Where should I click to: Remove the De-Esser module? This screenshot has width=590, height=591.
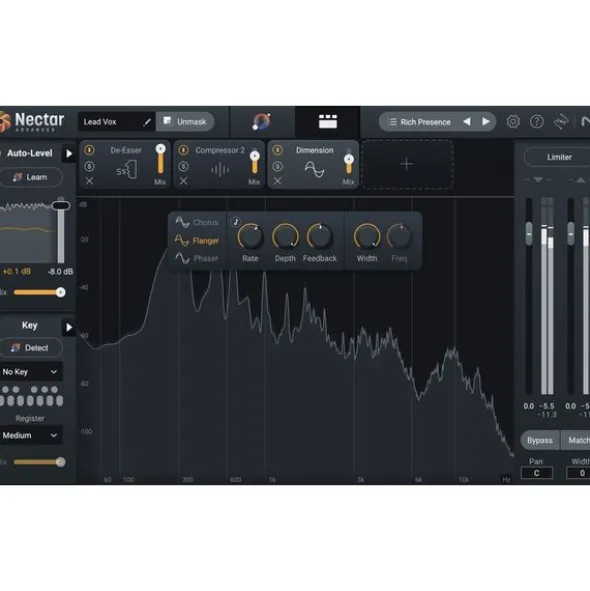point(89,181)
